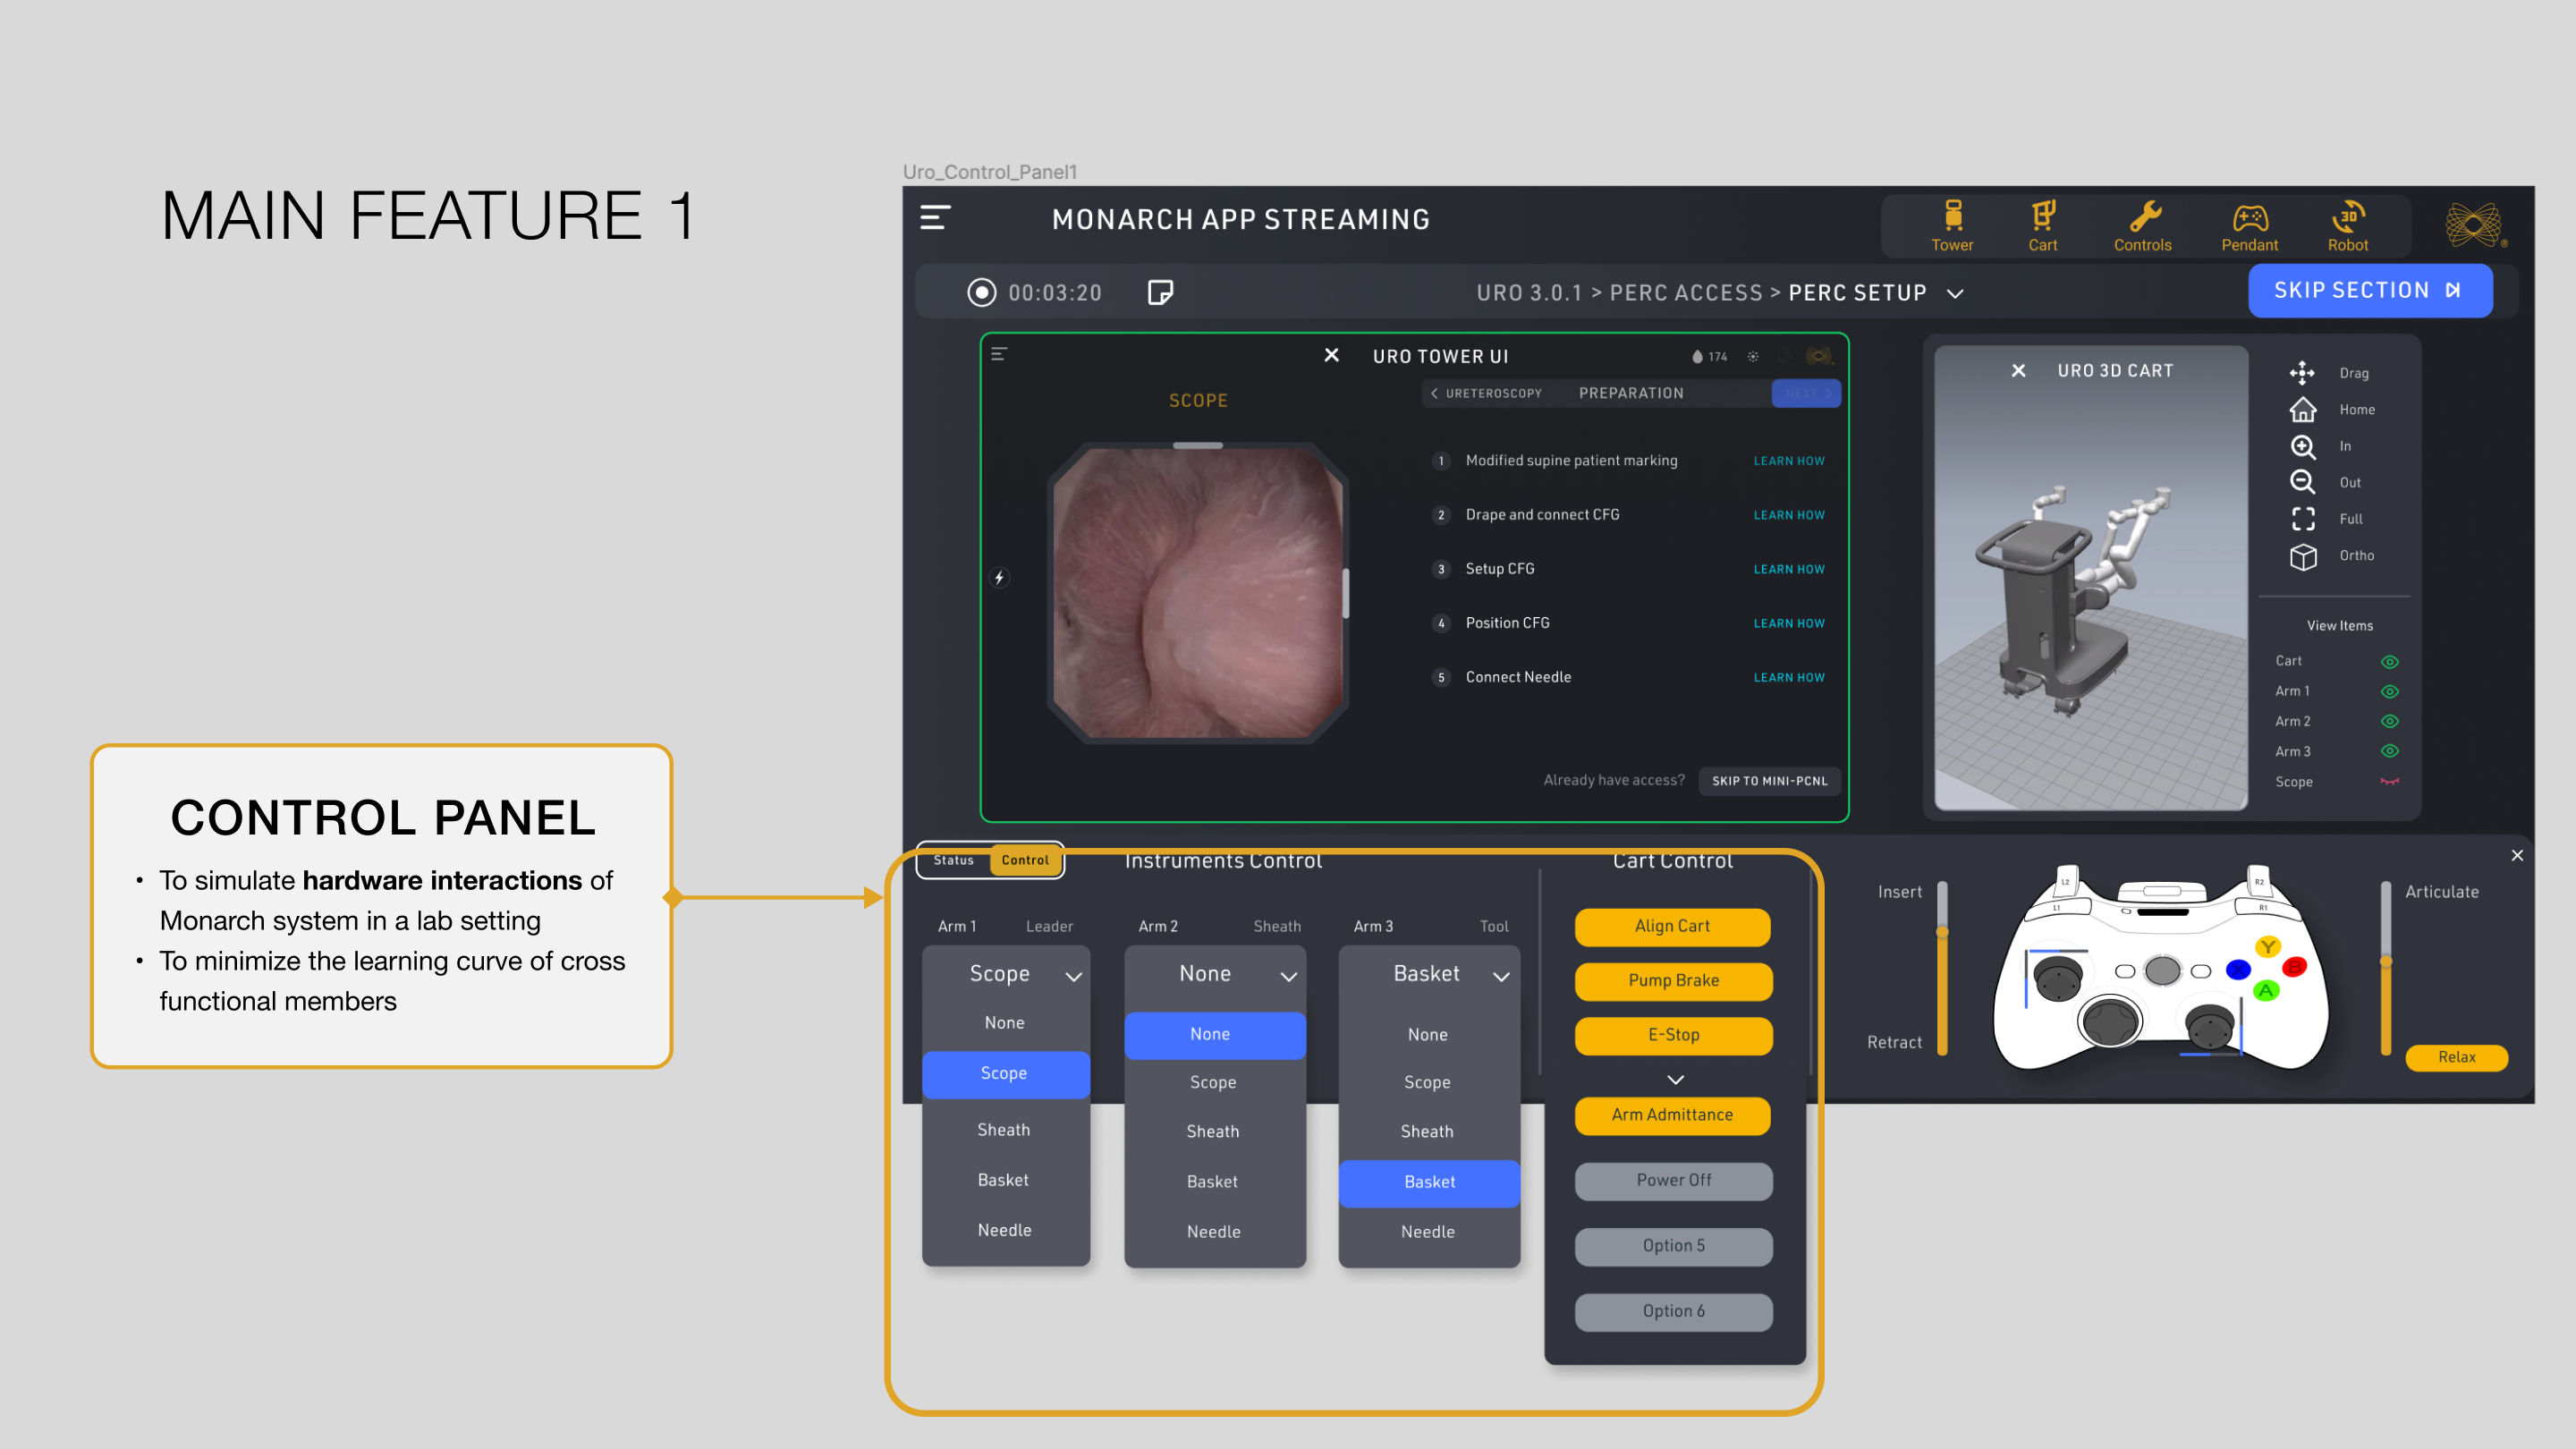The height and width of the screenshot is (1449, 2576).
Task: Click the E-Stop button in Cart Control
Action: [1672, 1033]
